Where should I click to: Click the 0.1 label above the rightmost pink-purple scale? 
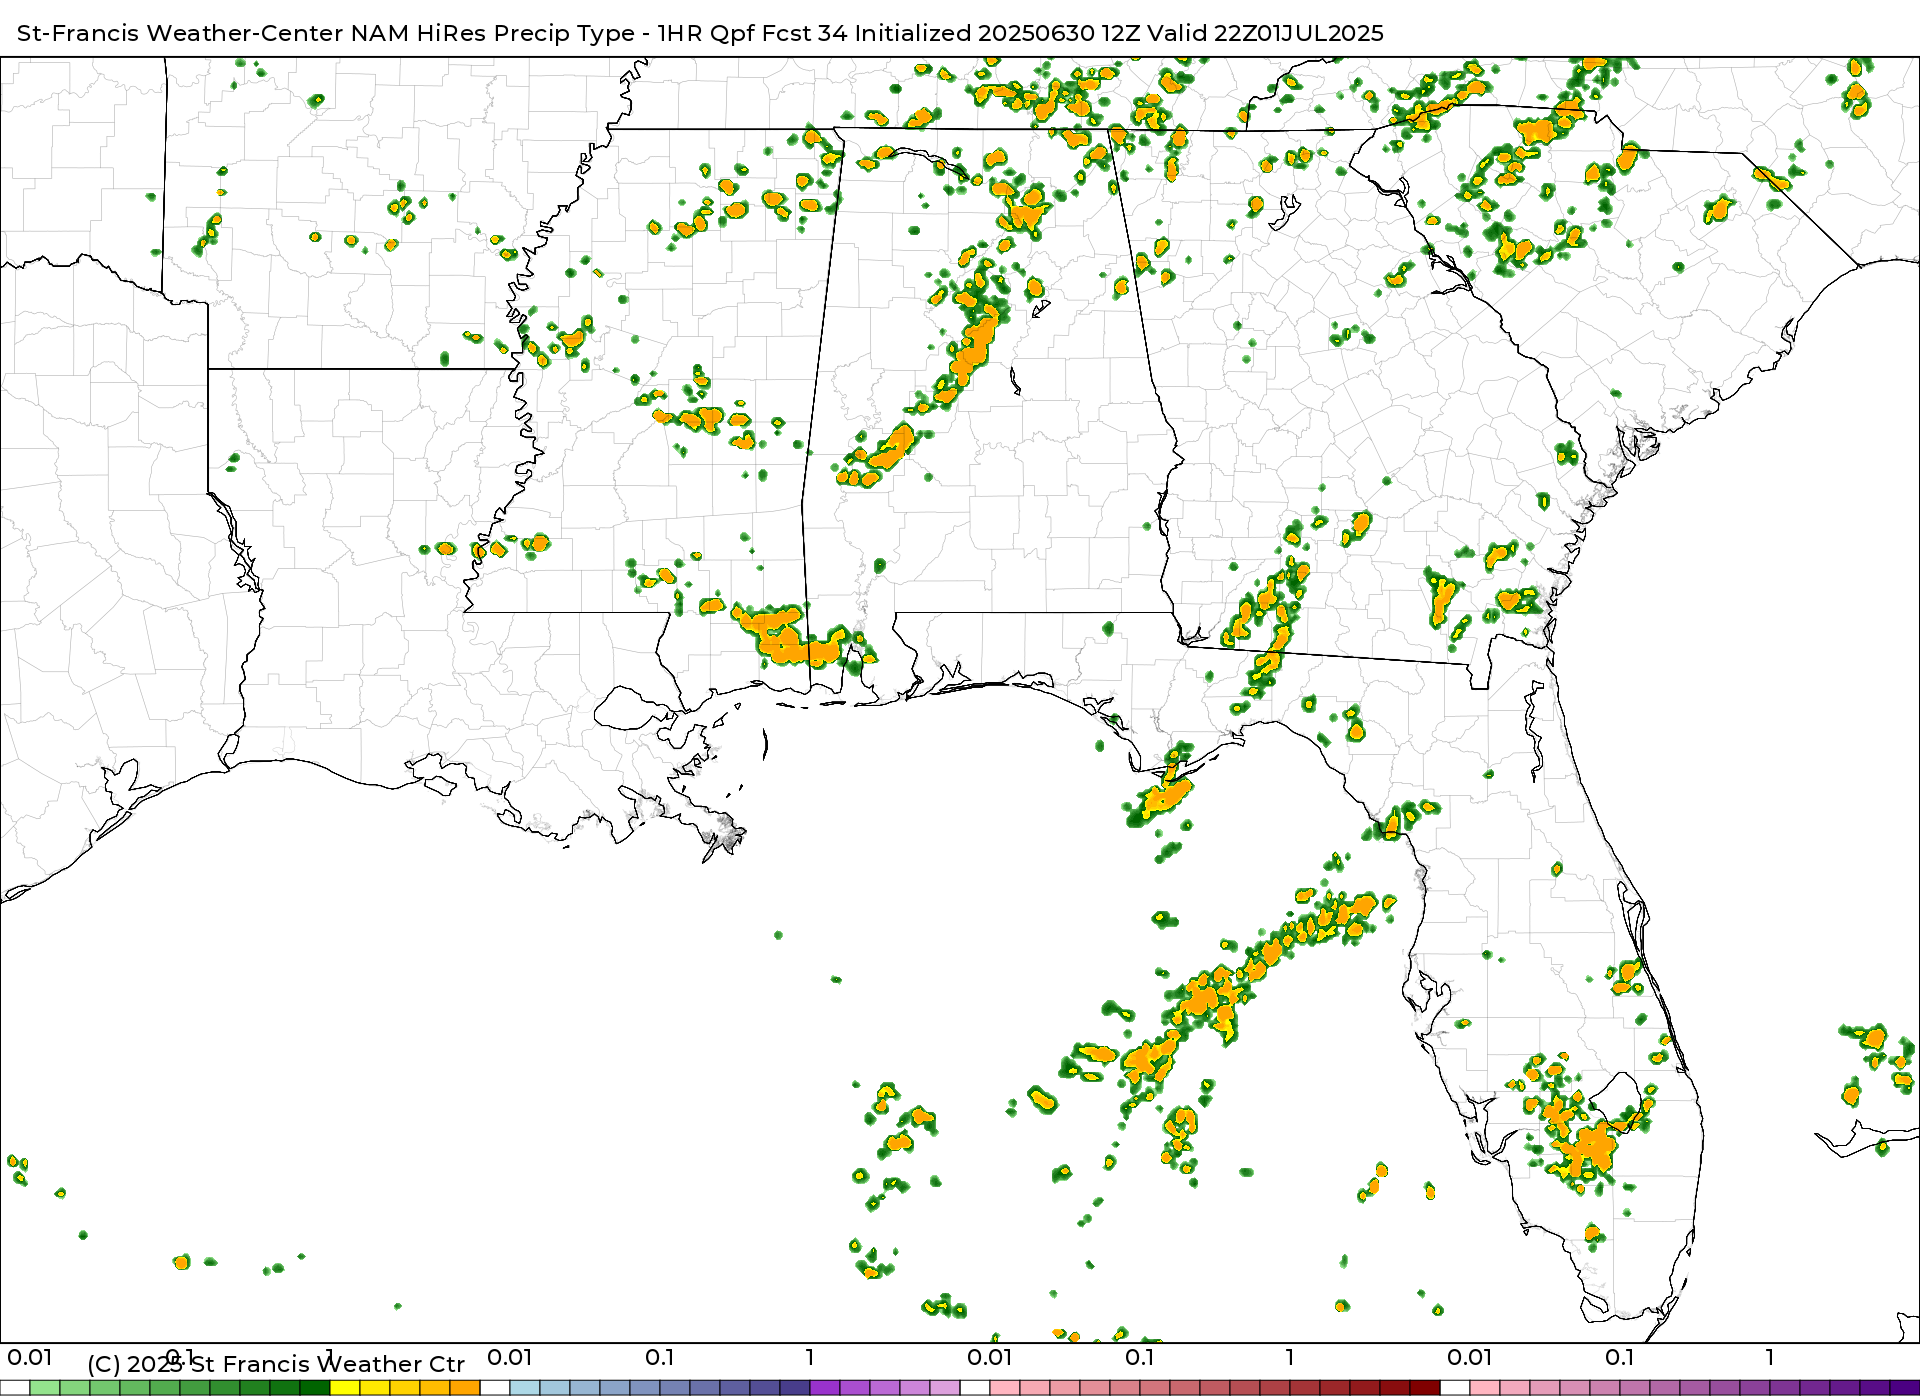point(1620,1357)
